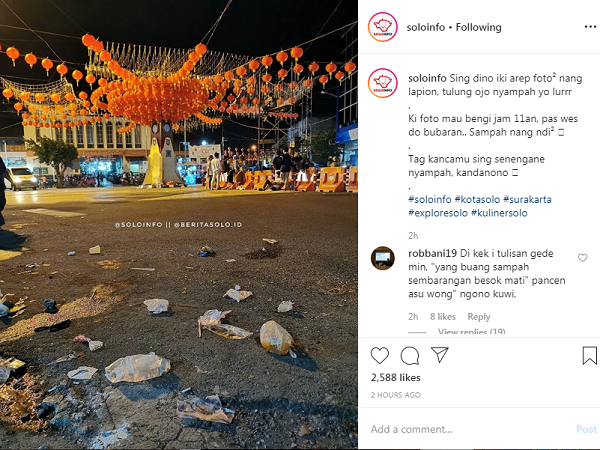Screen dimensions: 600x450
Task: View who liked via 2,588 likes
Action: coord(396,378)
